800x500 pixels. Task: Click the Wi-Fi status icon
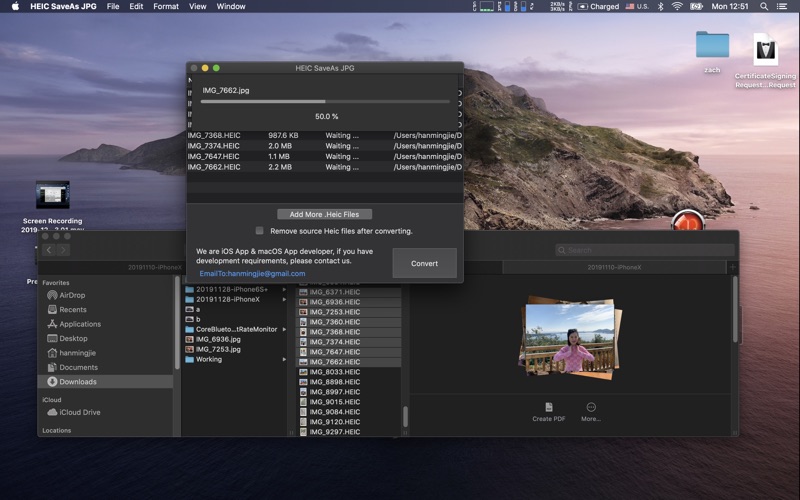click(x=677, y=6)
